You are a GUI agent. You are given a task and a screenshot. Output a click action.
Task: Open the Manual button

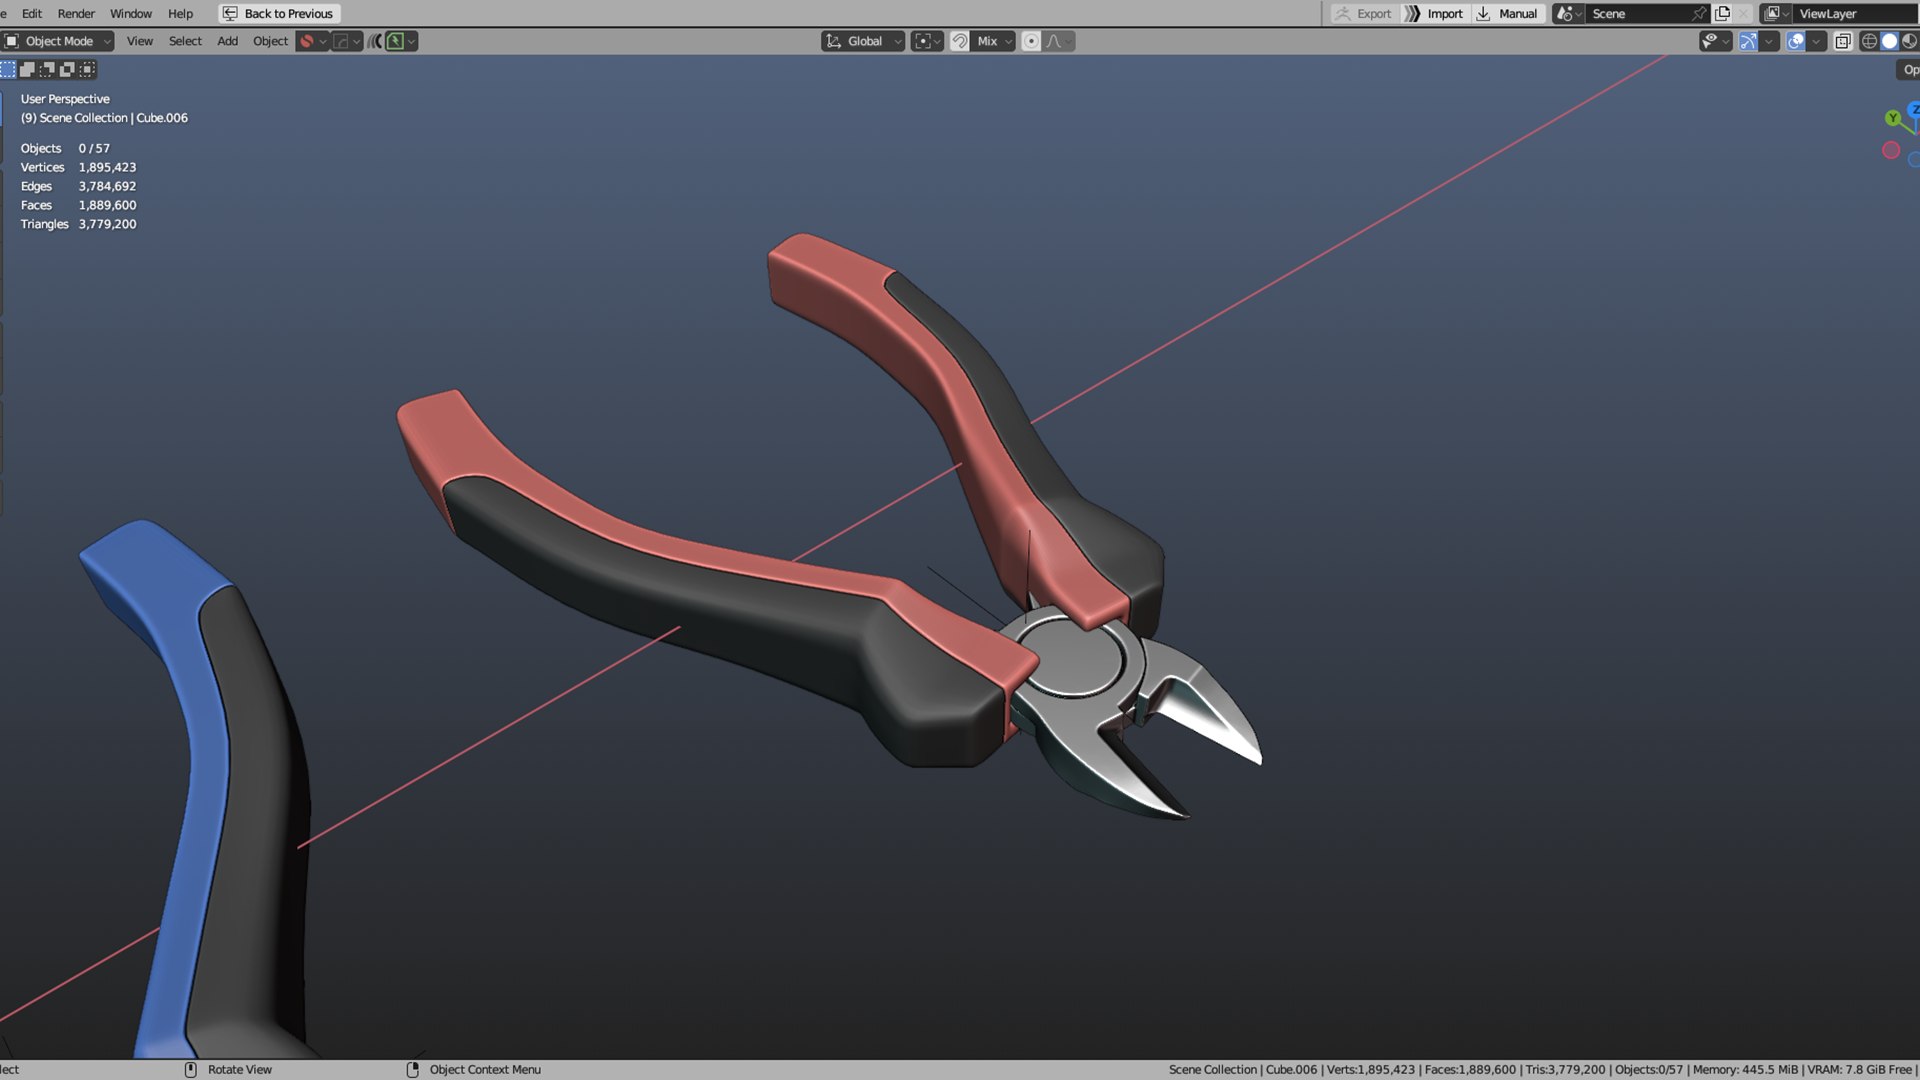1508,14
